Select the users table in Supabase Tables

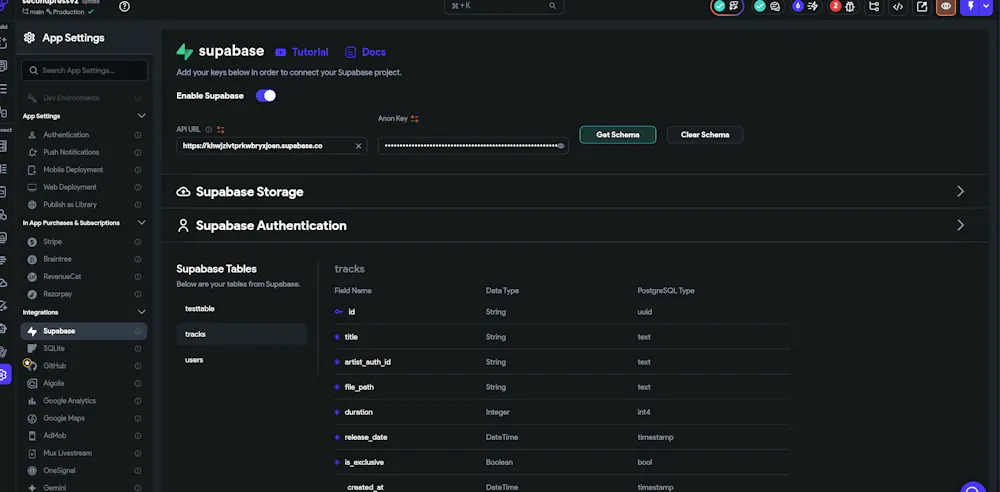194,359
